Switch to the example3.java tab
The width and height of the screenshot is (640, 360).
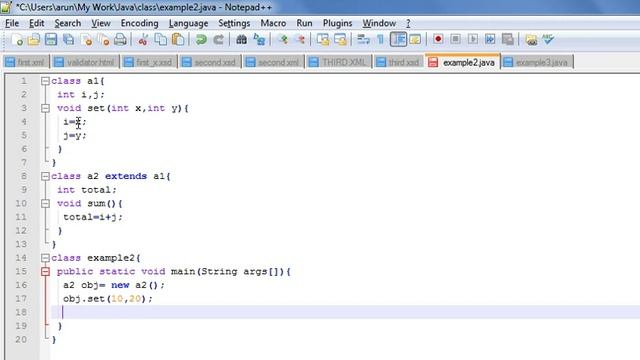(x=537, y=62)
